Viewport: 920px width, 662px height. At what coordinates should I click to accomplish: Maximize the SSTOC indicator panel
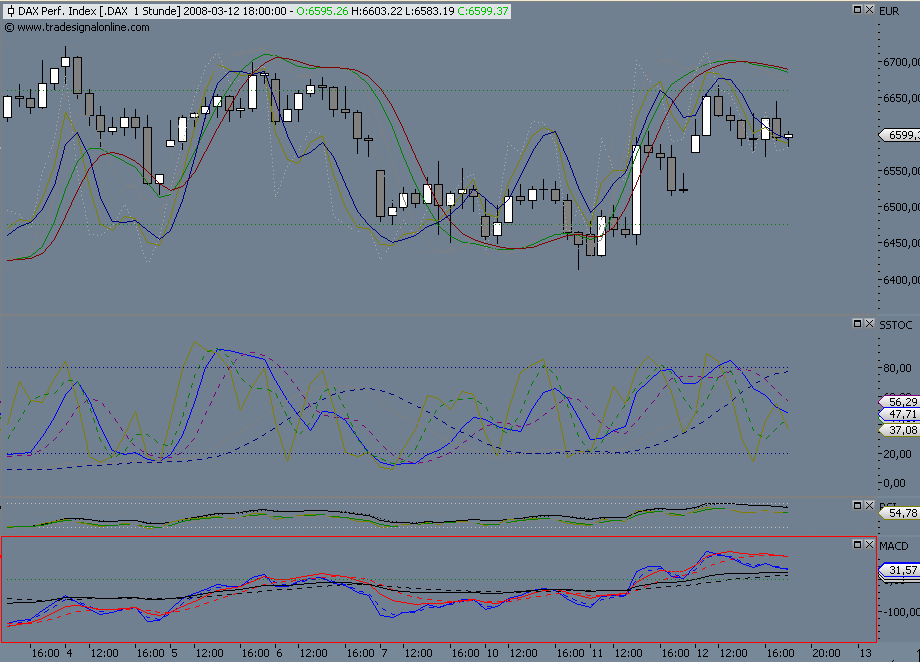coord(857,323)
